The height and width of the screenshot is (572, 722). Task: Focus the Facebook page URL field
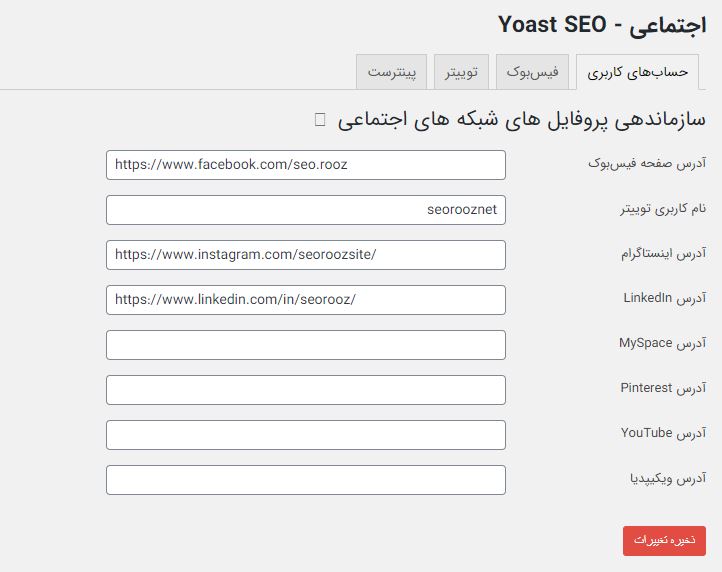click(306, 165)
